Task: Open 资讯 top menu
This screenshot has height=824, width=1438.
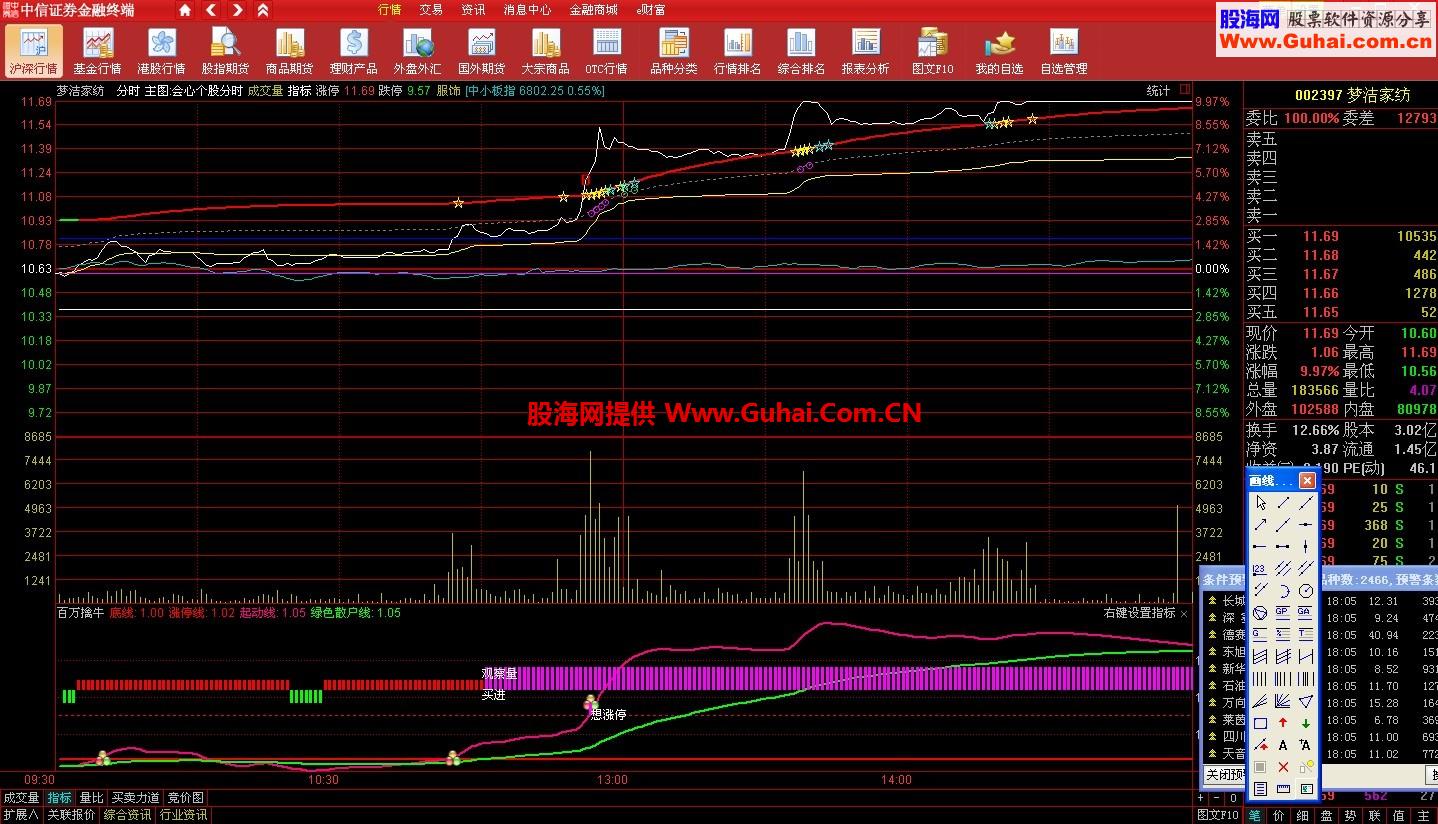Action: click(x=473, y=10)
